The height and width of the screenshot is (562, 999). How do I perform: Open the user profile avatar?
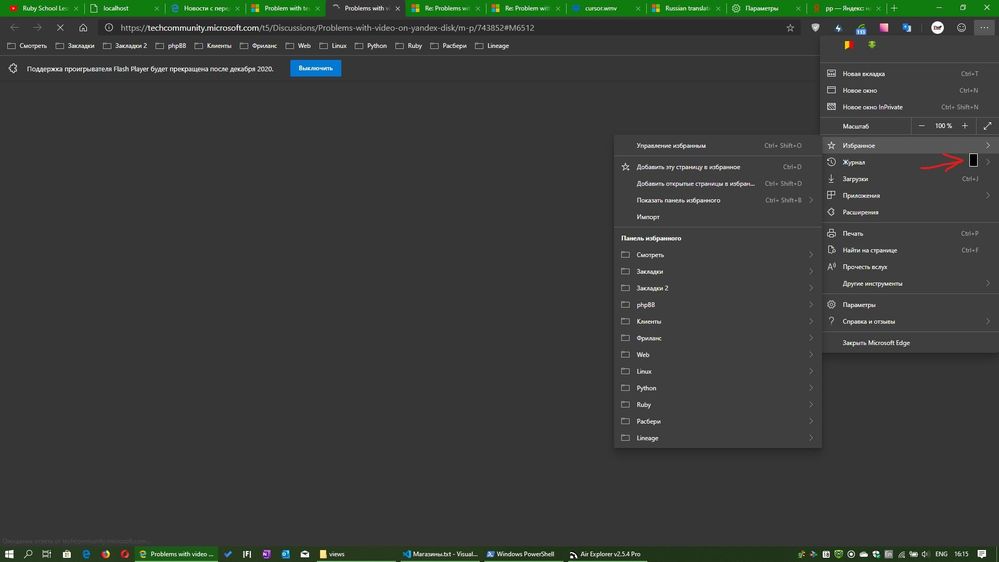937,28
